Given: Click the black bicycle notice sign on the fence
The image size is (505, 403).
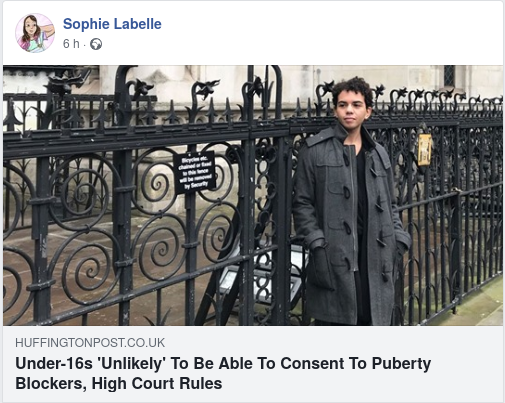Looking at the screenshot, I should (x=195, y=172).
